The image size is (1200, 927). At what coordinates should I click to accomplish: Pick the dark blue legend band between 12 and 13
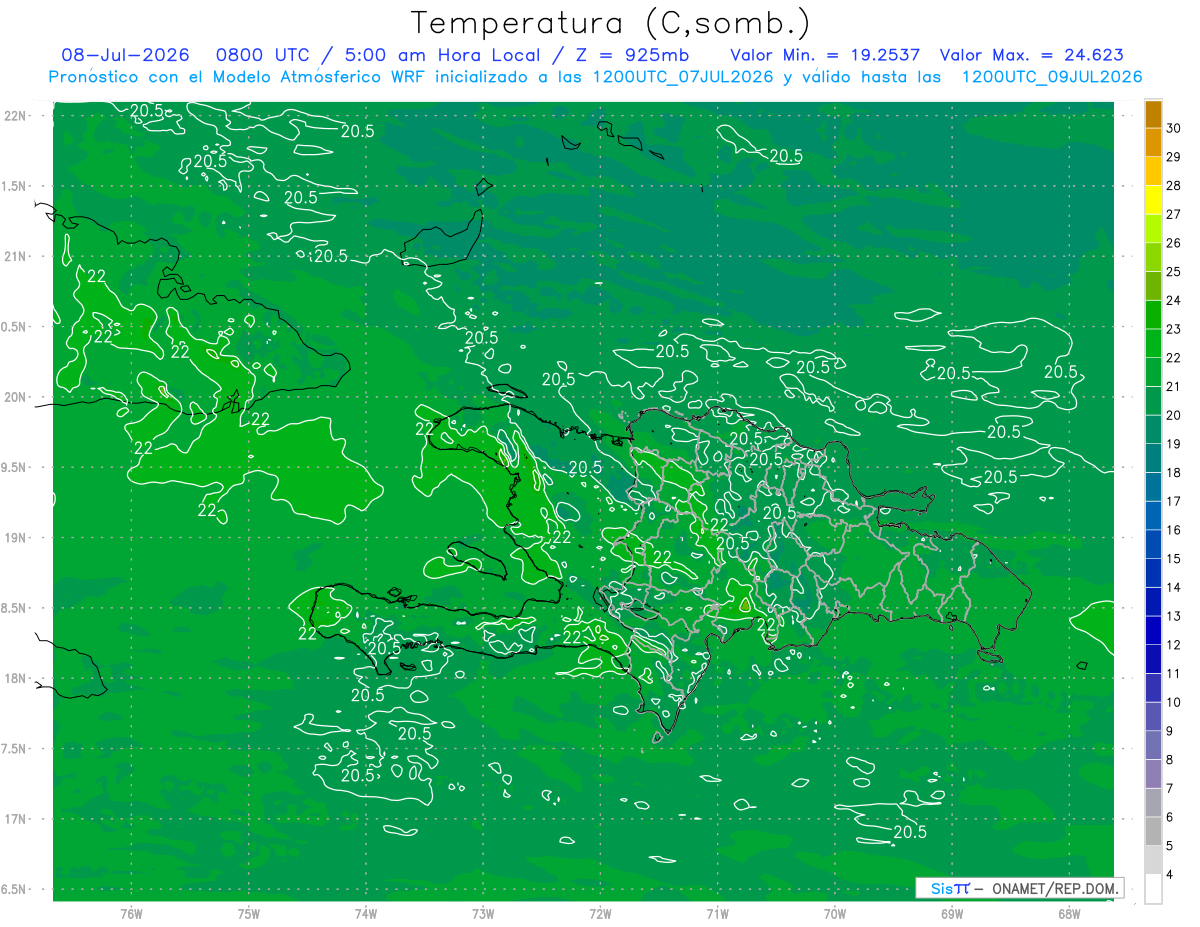tap(1153, 631)
